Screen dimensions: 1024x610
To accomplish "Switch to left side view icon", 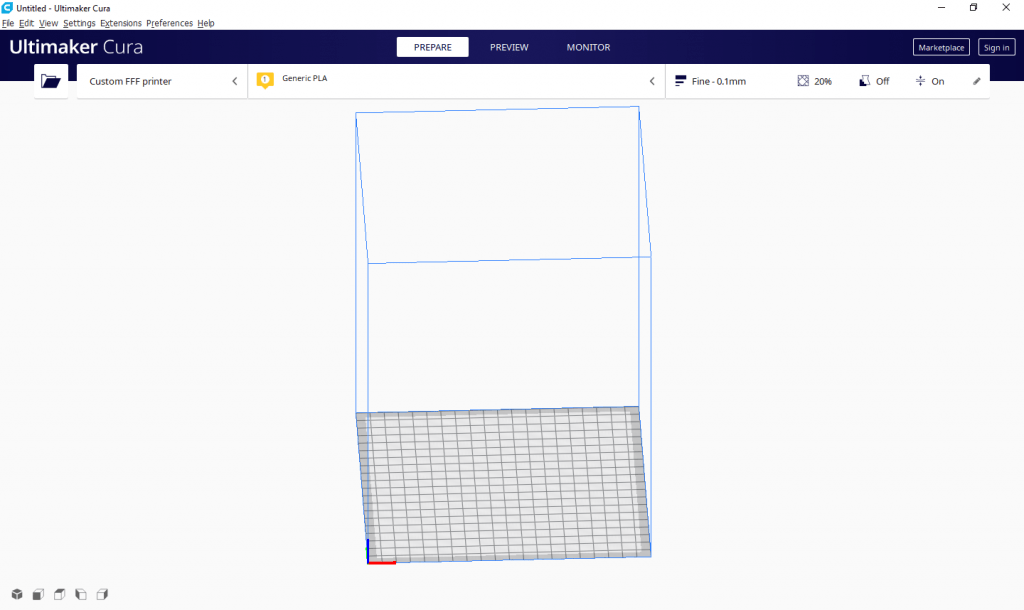I will [x=81, y=594].
